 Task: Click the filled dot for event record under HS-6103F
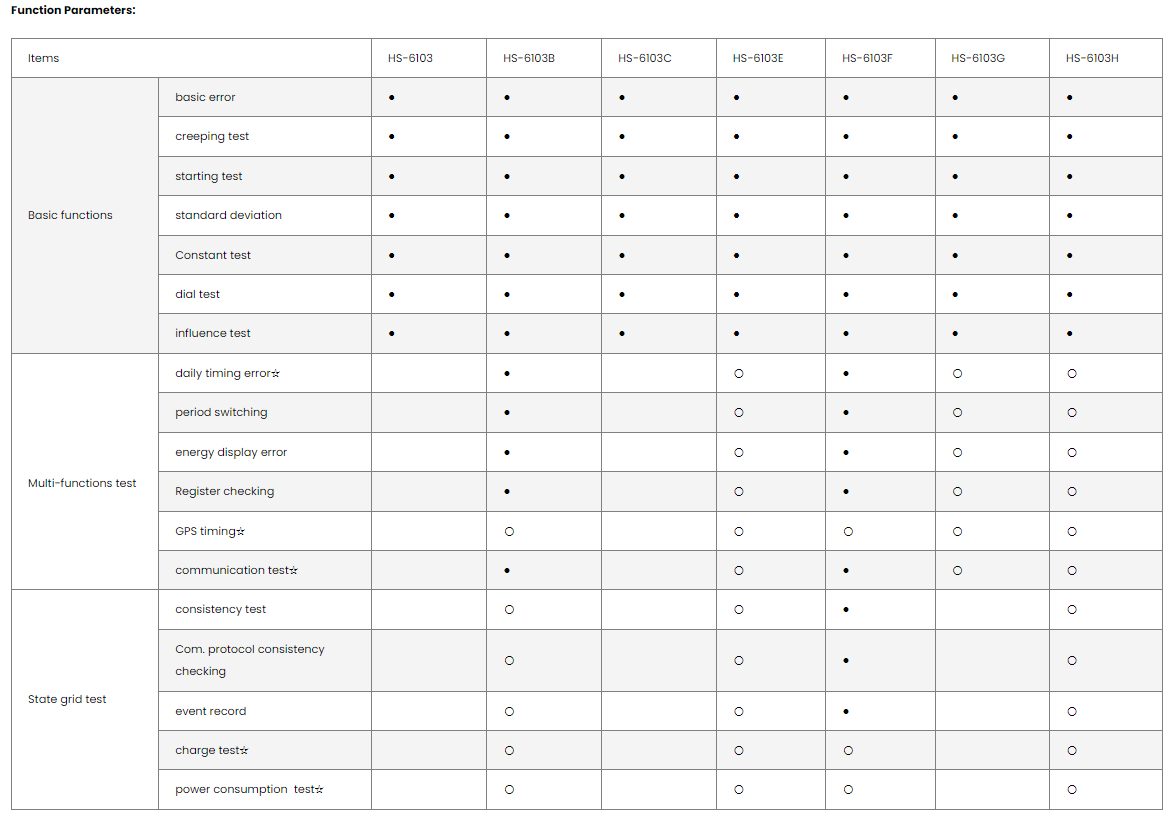point(846,711)
